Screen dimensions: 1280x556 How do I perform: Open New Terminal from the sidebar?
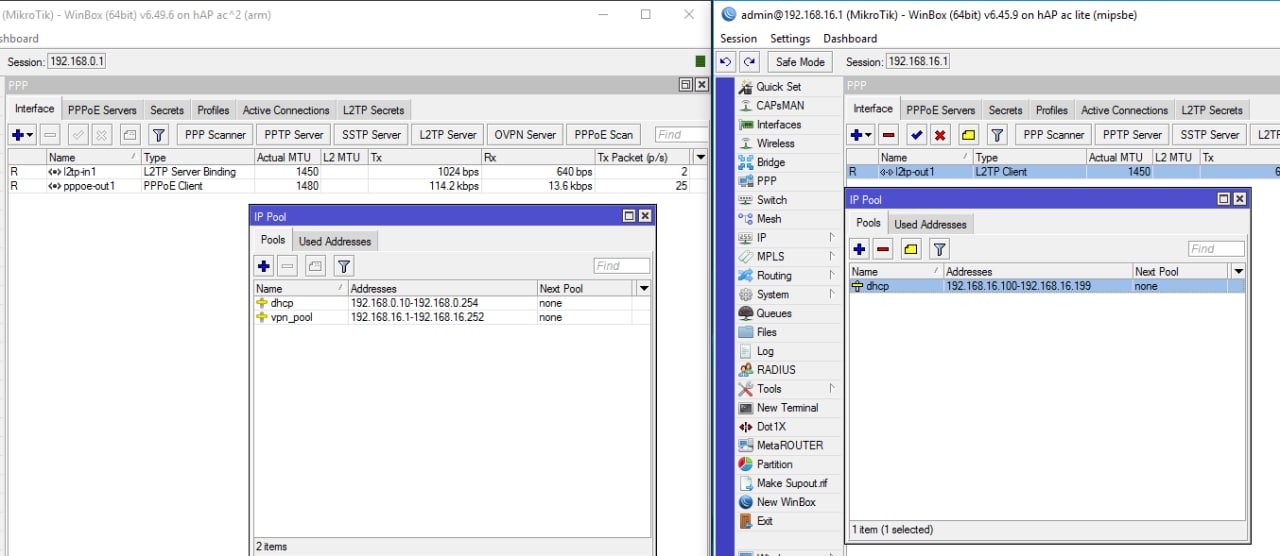[787, 408]
